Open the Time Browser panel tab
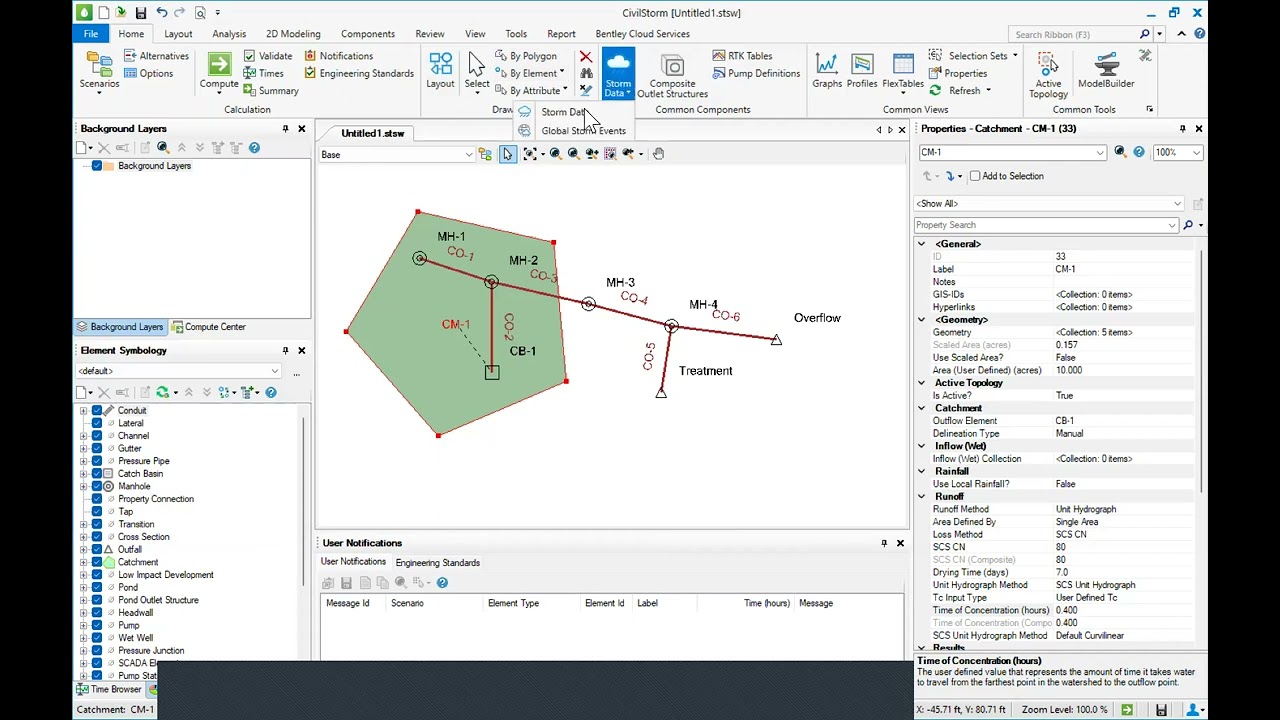Screen dimensions: 1280x720 (x=109, y=689)
